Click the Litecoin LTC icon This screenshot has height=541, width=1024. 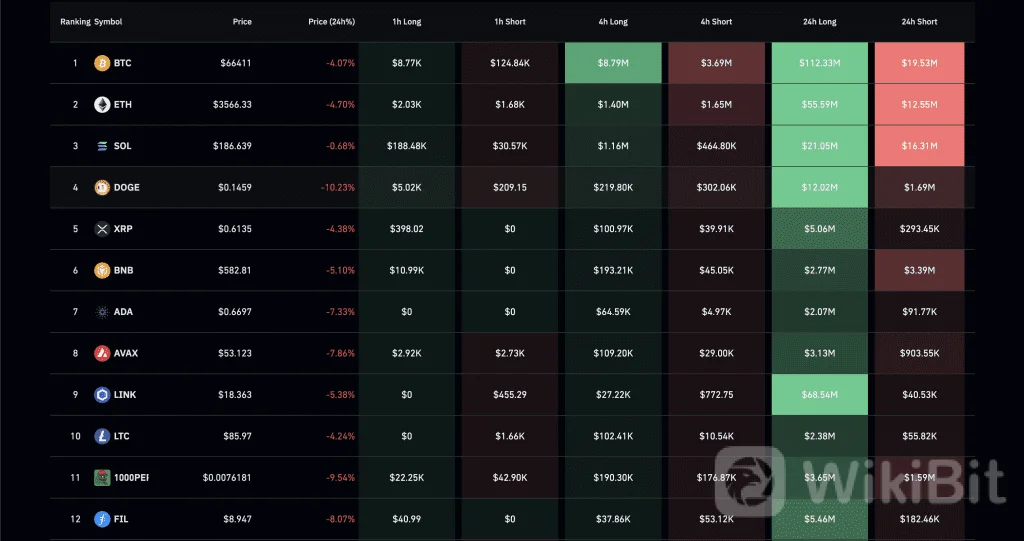pyautogui.click(x=101, y=436)
